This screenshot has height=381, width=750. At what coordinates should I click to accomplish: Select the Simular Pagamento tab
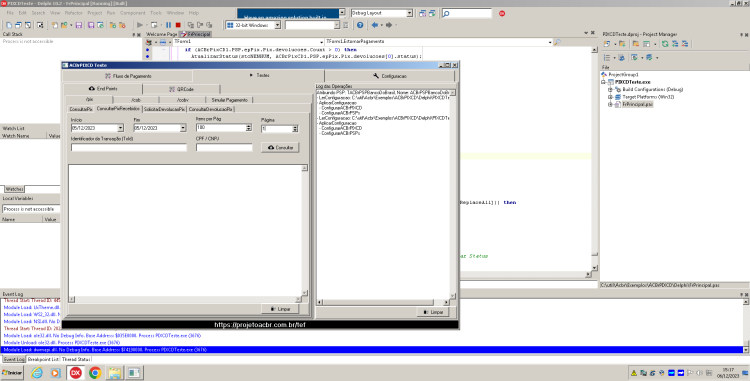click(230, 100)
